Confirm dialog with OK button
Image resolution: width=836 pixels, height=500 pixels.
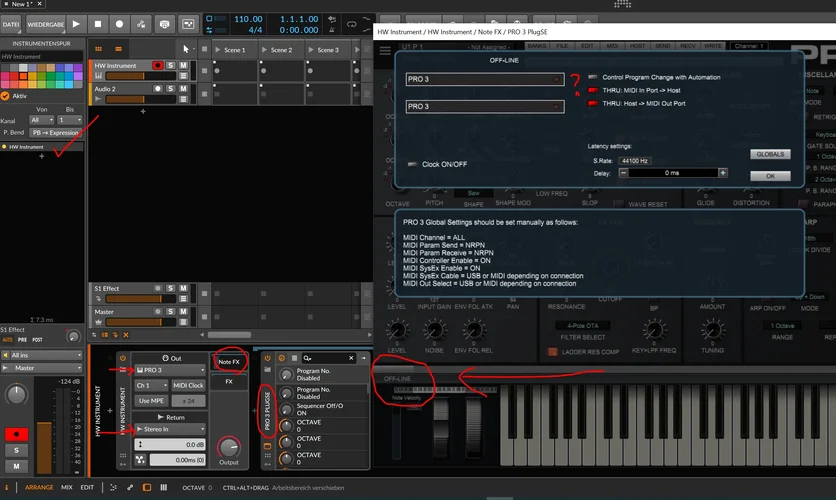[x=770, y=176]
